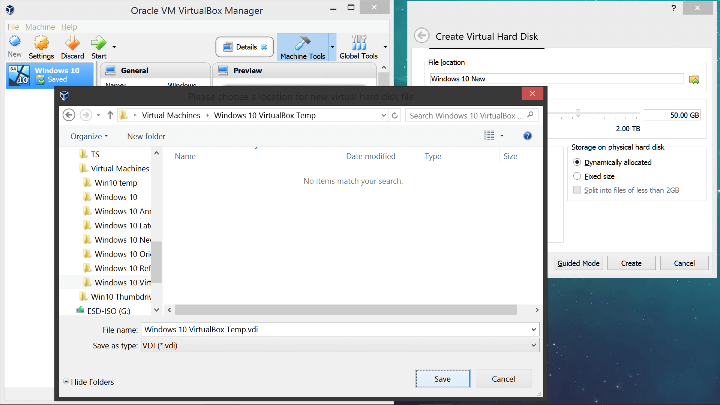This screenshot has width=720, height=405.
Task: Select the Global Tools icon
Action: (359, 43)
